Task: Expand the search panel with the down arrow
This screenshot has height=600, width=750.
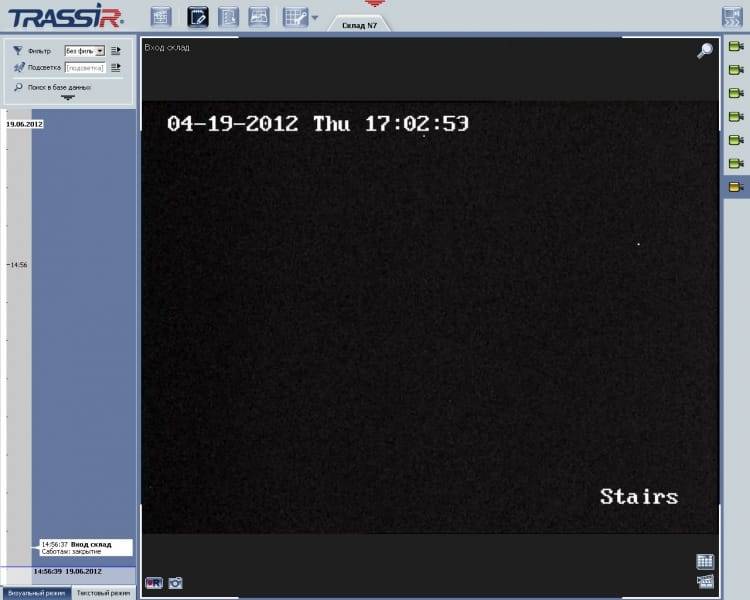Action: [x=68, y=98]
